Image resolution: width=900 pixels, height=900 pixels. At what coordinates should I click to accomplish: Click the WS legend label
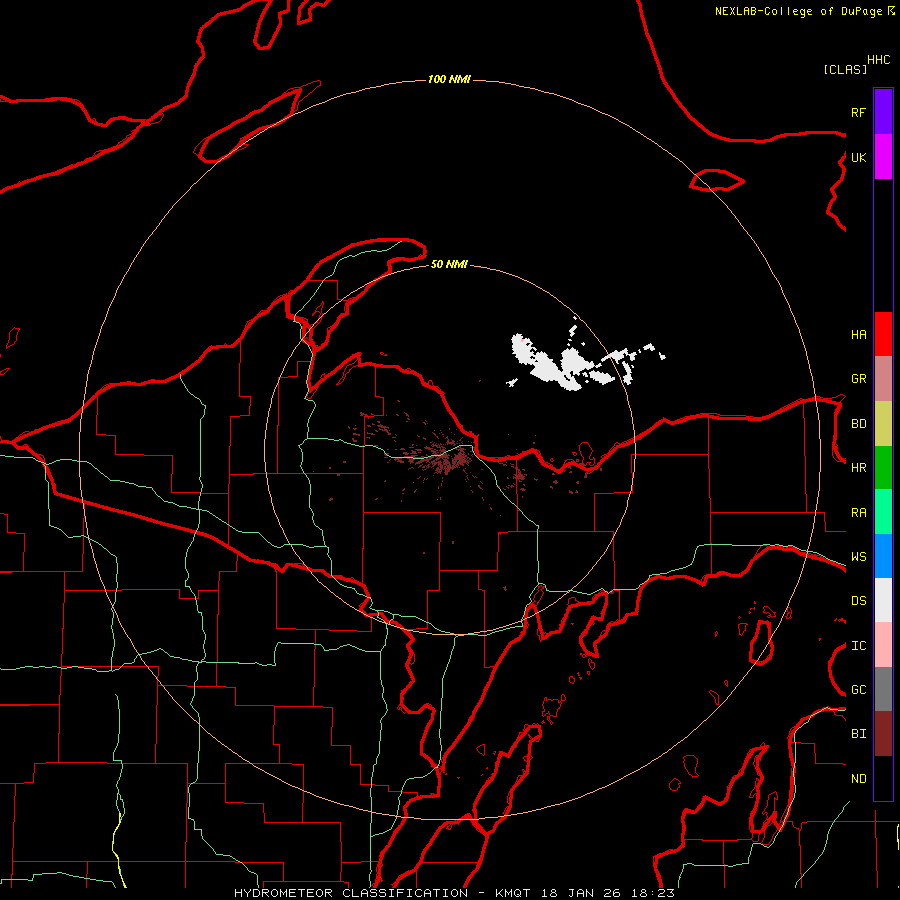[x=859, y=557]
